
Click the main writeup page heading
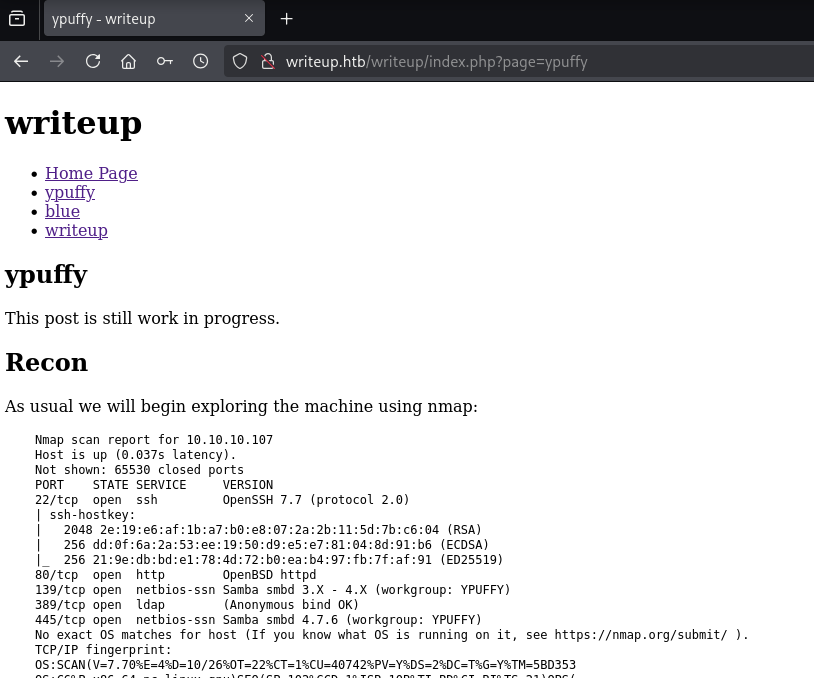tap(74, 124)
